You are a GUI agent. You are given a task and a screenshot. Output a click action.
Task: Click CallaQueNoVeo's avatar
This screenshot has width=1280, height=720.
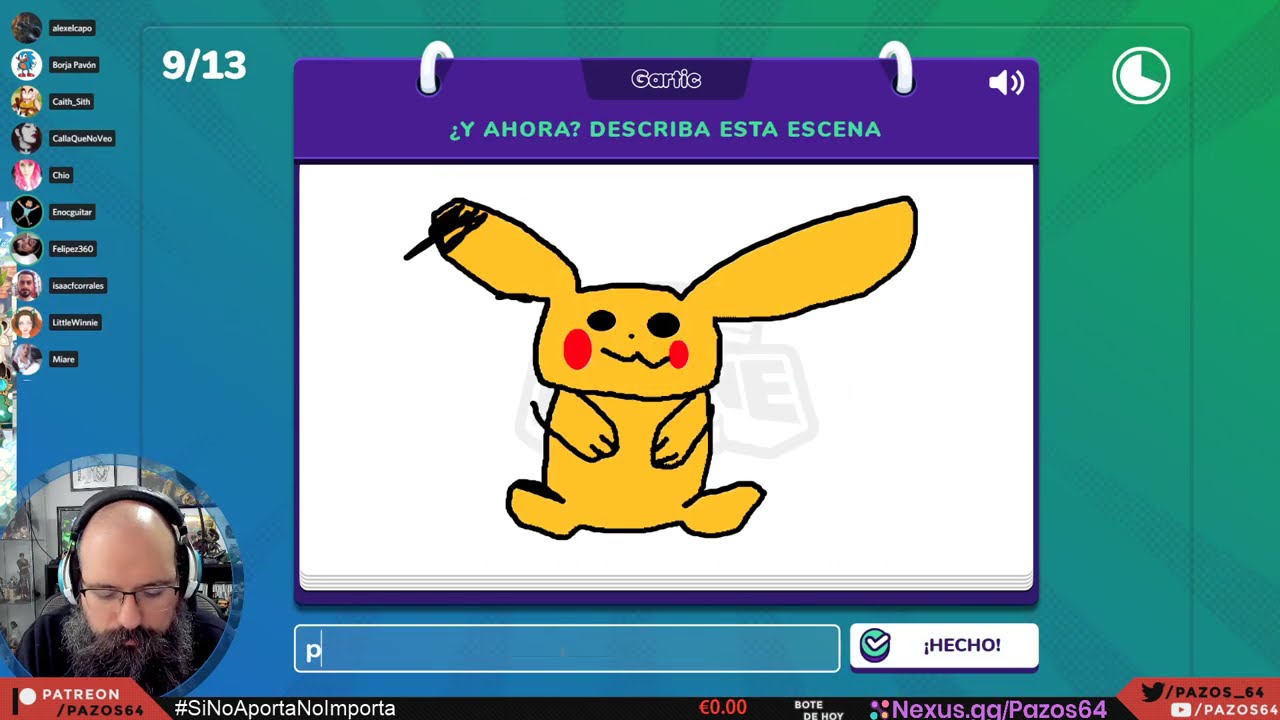(27, 138)
